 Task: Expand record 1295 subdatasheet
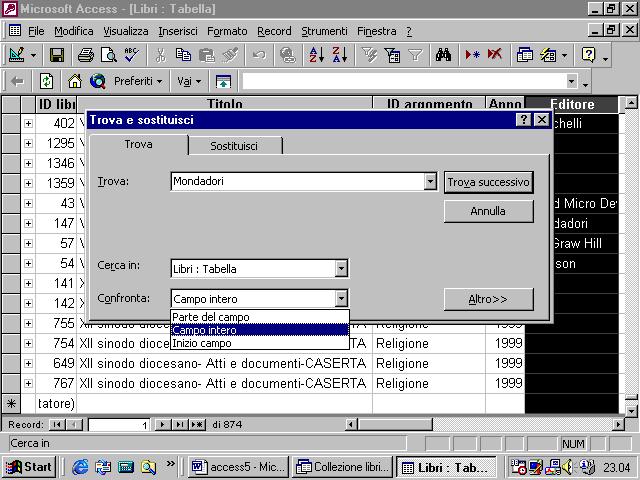(x=28, y=143)
